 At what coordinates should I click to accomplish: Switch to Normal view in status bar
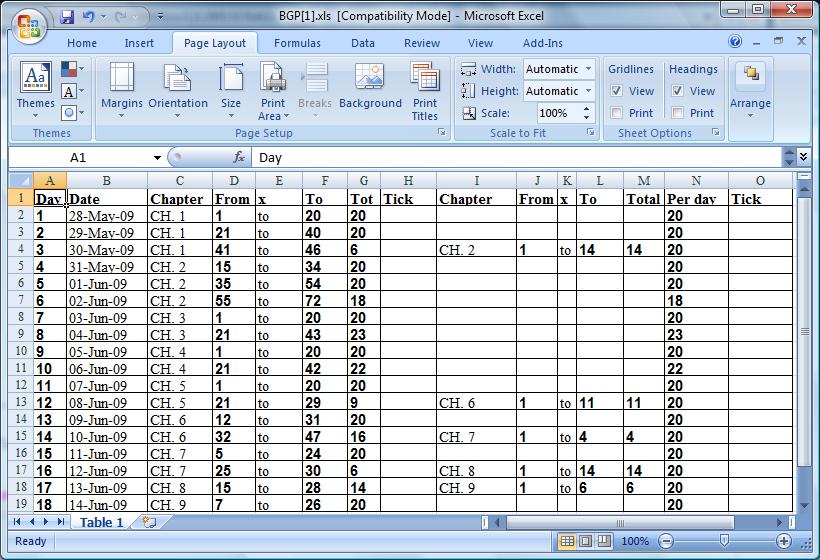567,541
